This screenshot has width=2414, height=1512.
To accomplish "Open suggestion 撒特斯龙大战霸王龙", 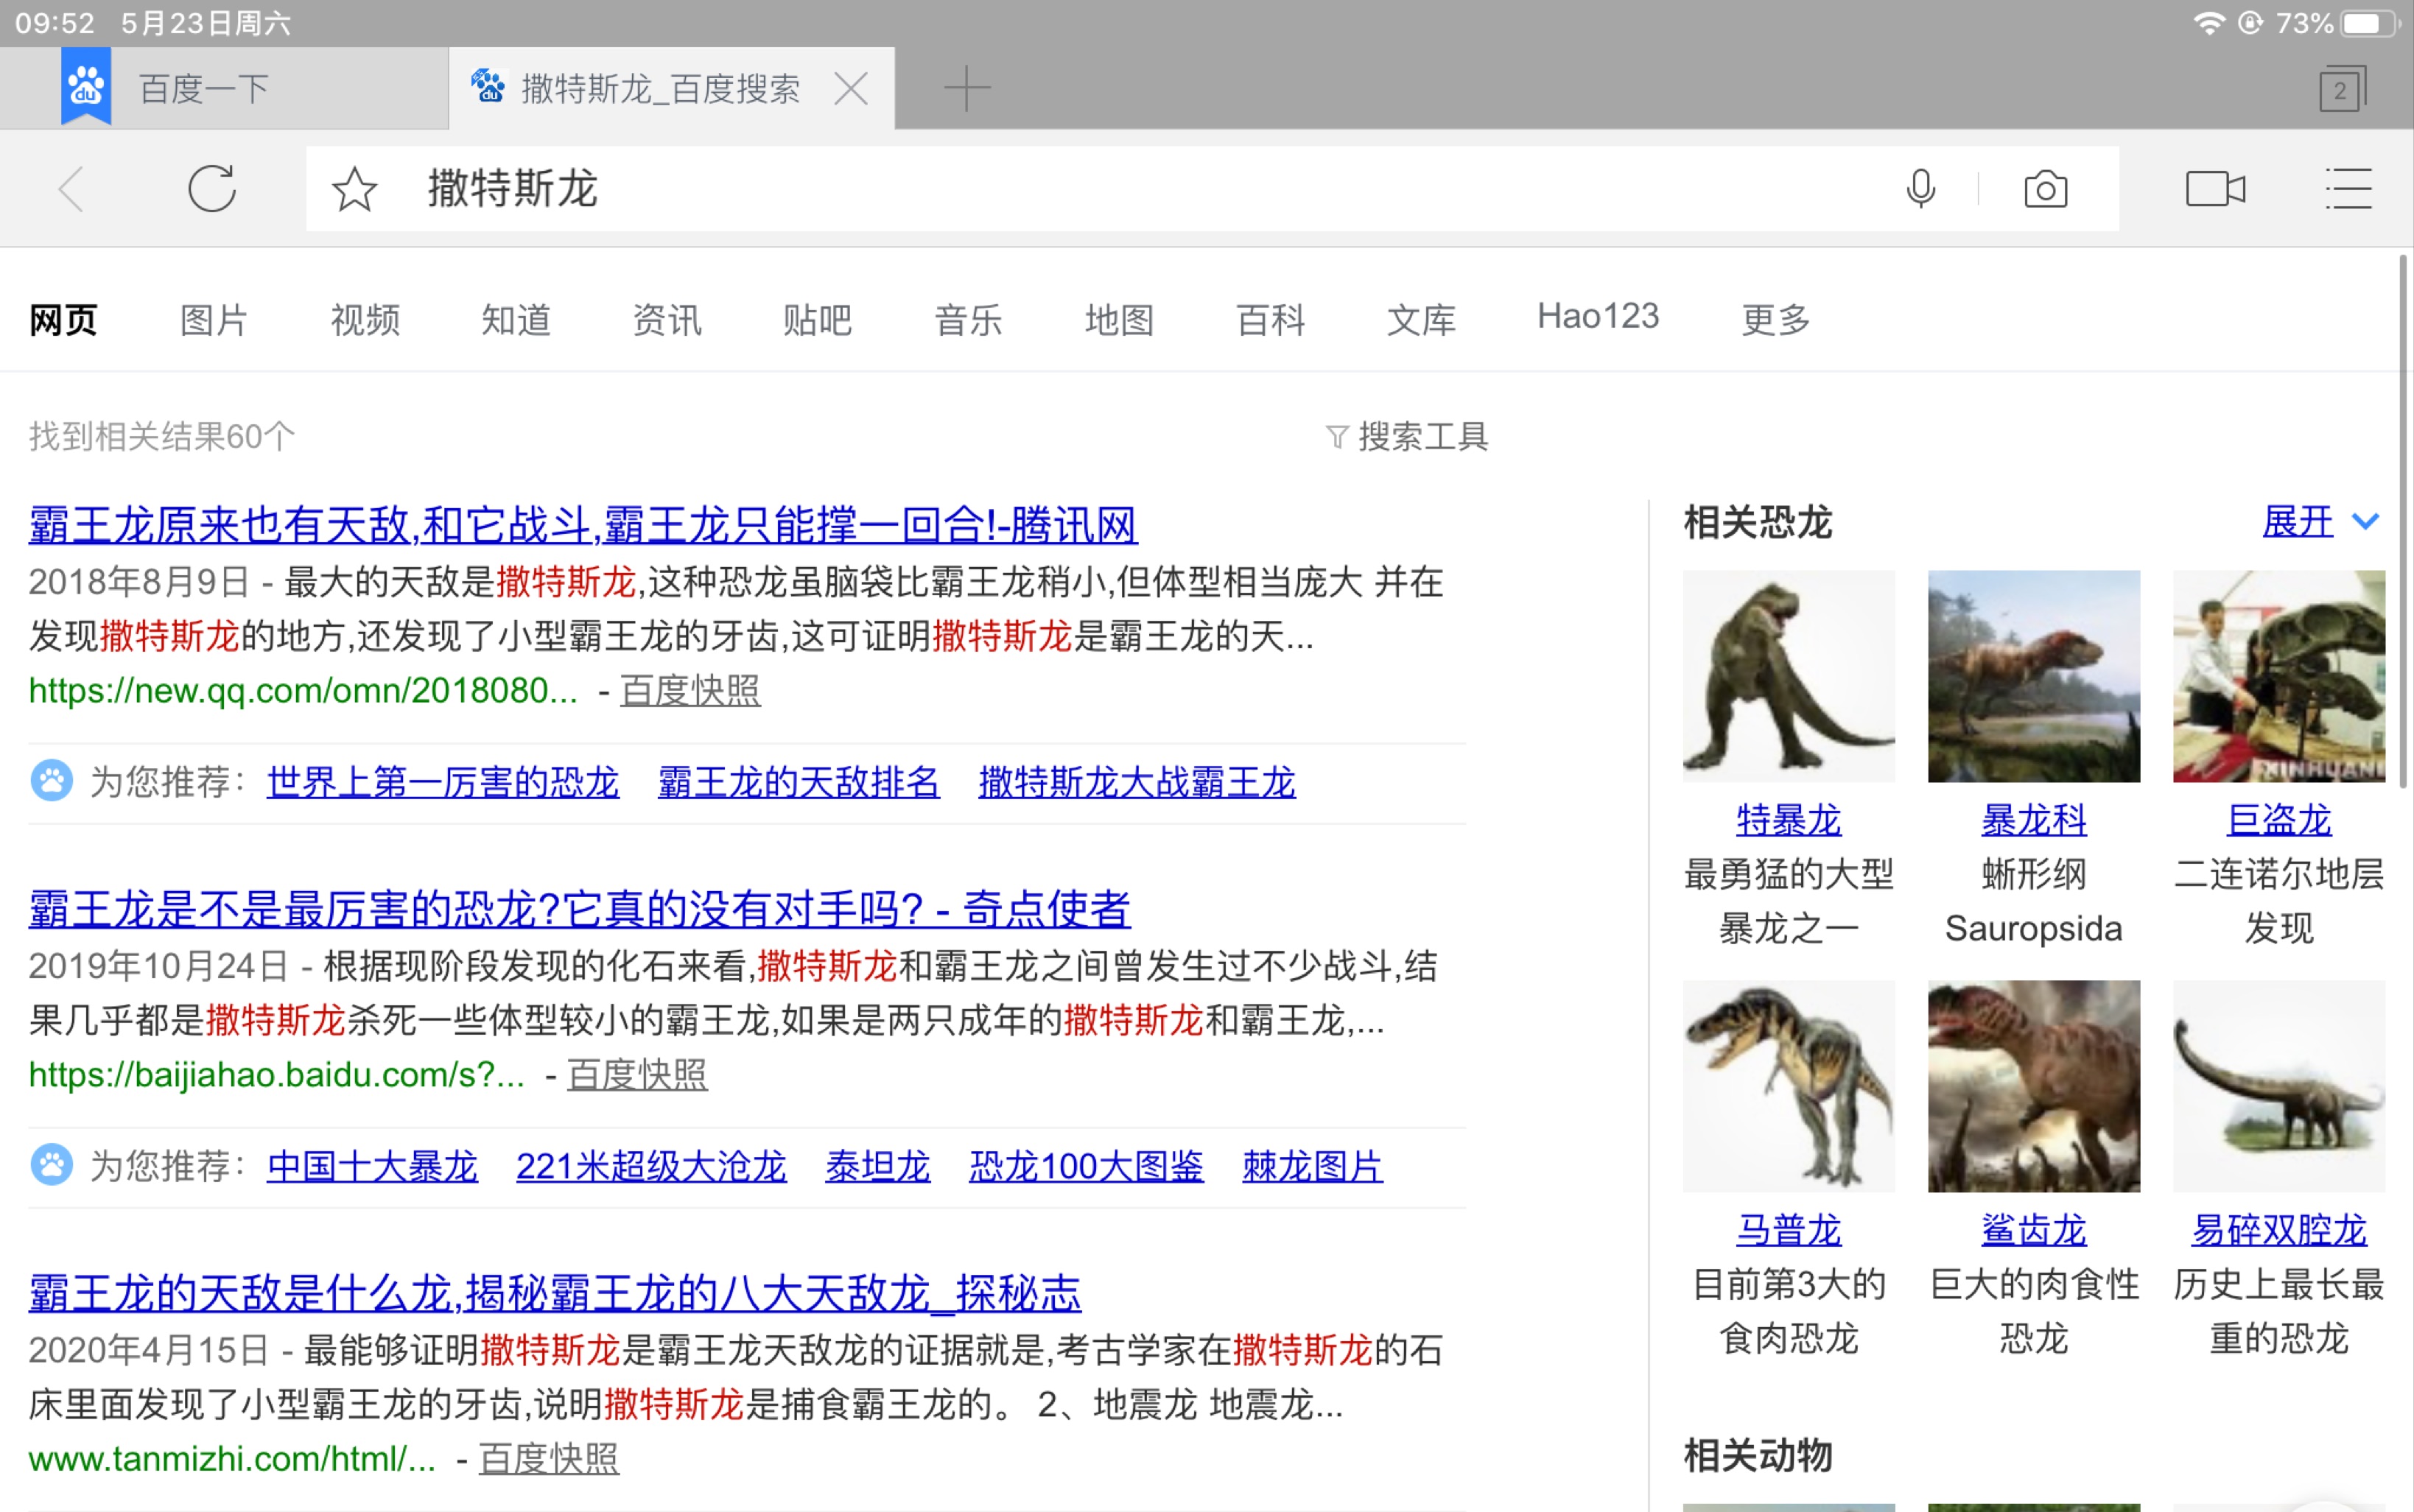I will point(1137,781).
